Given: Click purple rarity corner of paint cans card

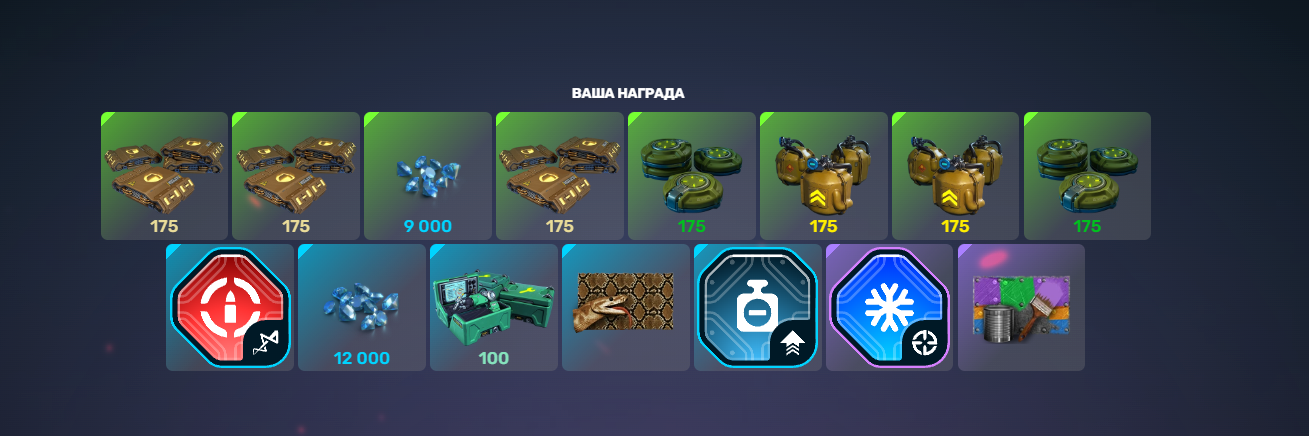Looking at the screenshot, I should point(963,249).
